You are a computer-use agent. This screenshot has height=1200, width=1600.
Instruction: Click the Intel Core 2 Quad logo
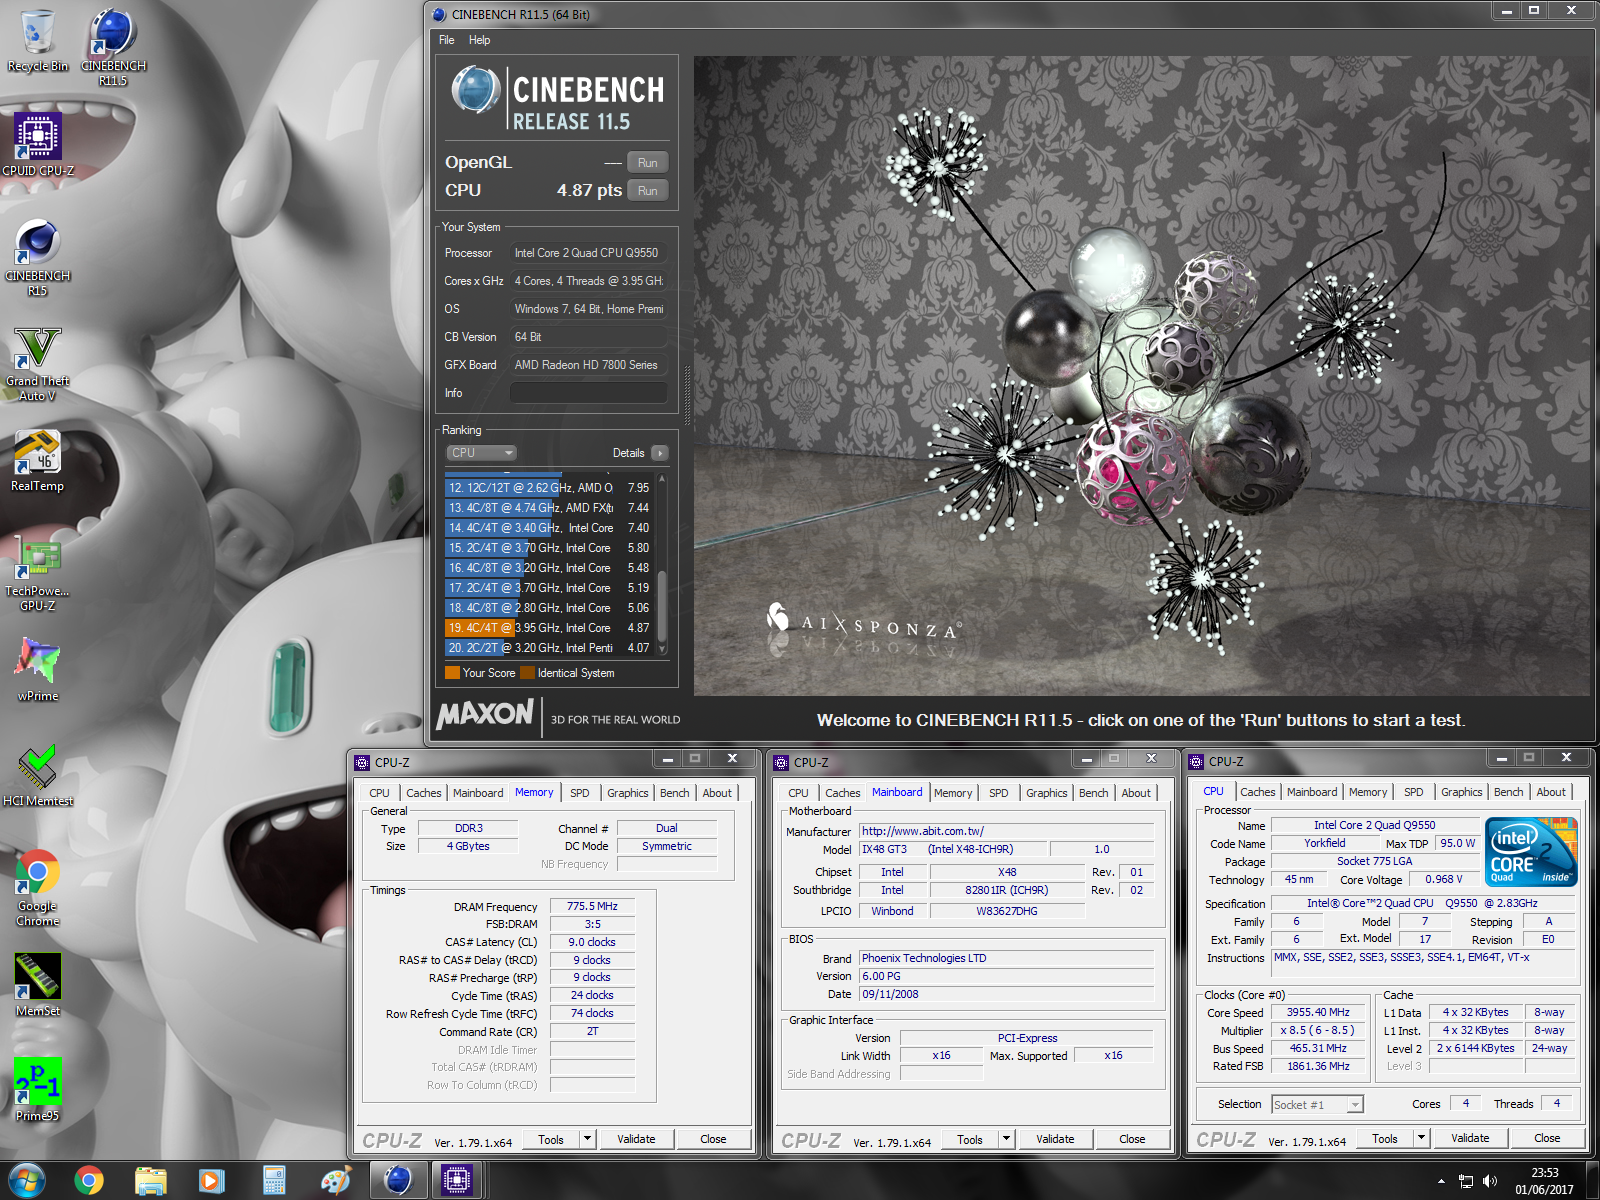(1532, 851)
